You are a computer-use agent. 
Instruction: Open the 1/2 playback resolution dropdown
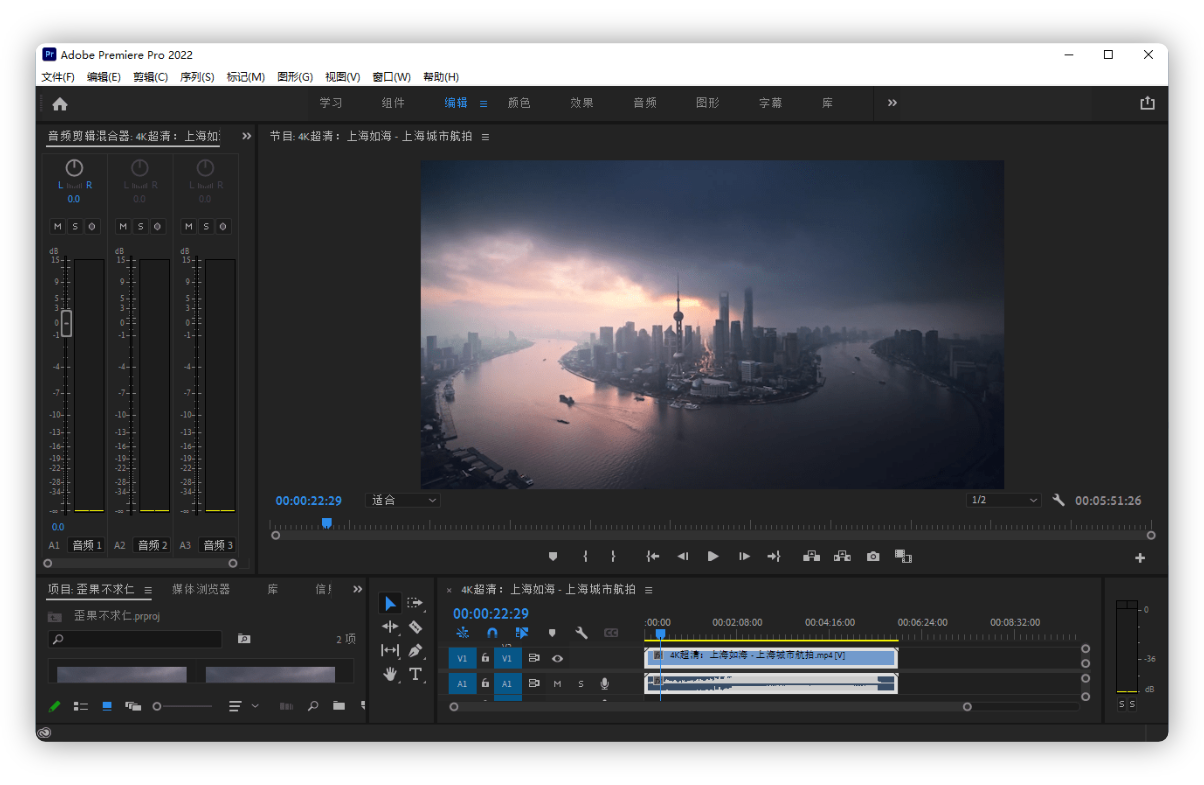click(1003, 500)
